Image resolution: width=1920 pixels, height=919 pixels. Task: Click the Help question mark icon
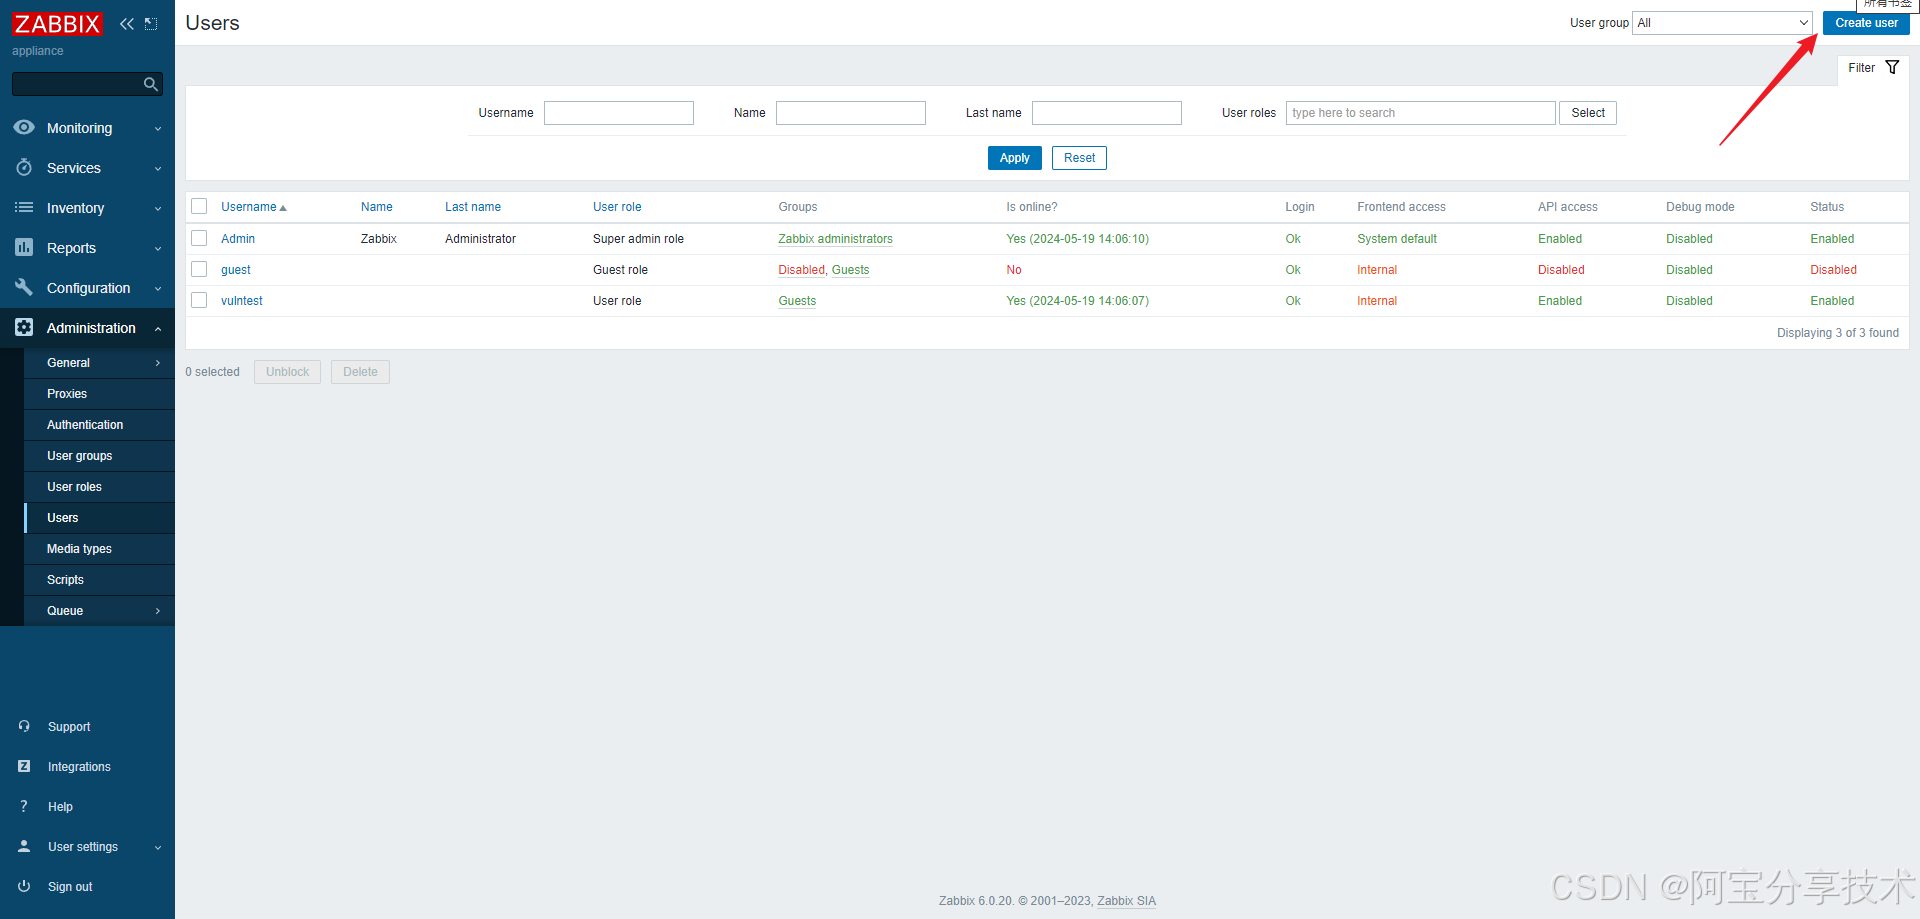coord(24,806)
